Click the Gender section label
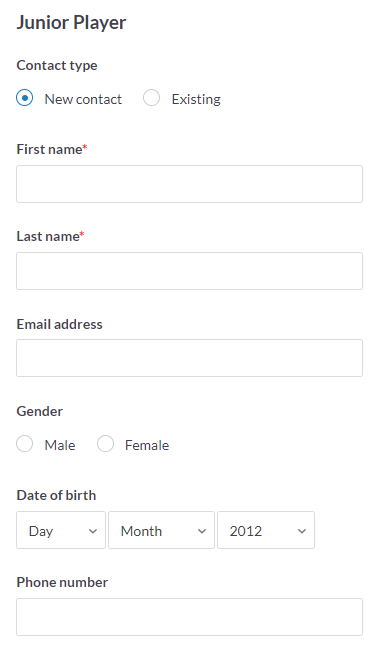The image size is (390, 649). click(40, 411)
